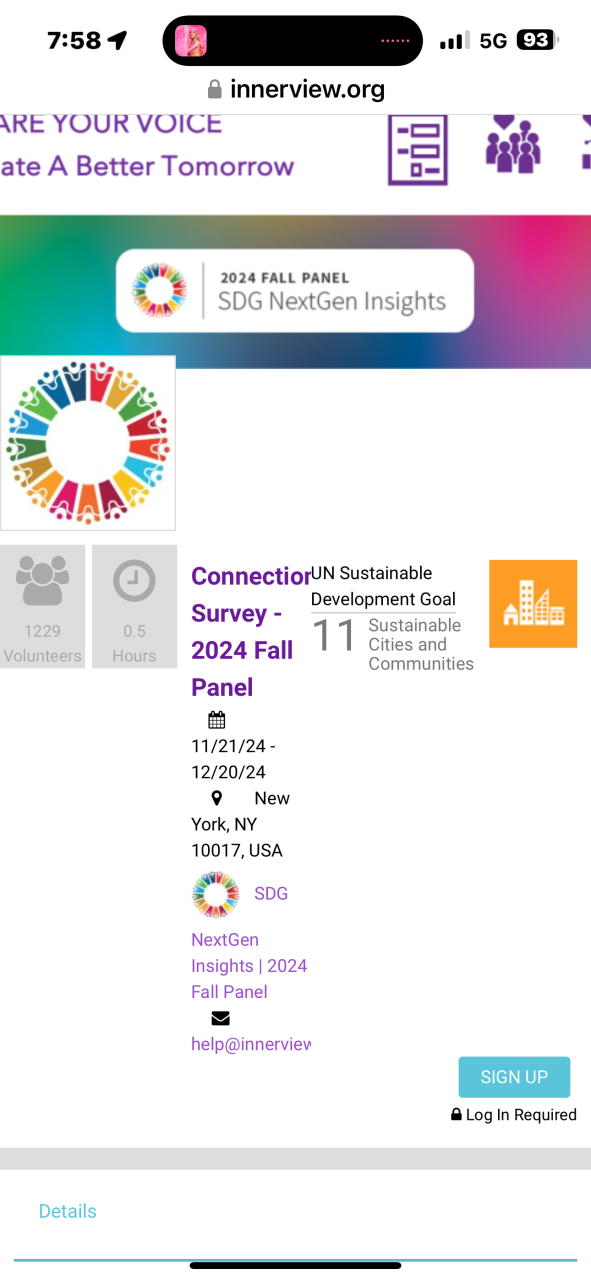Tap the location pin icon near New York

click(217, 799)
